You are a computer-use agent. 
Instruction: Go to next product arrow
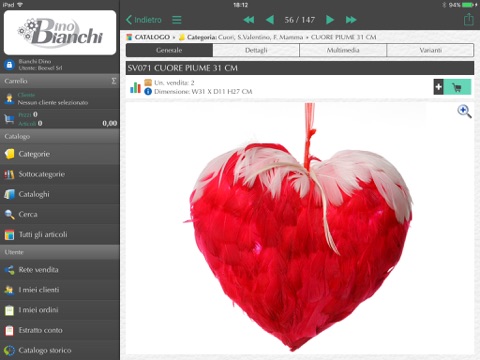point(330,20)
